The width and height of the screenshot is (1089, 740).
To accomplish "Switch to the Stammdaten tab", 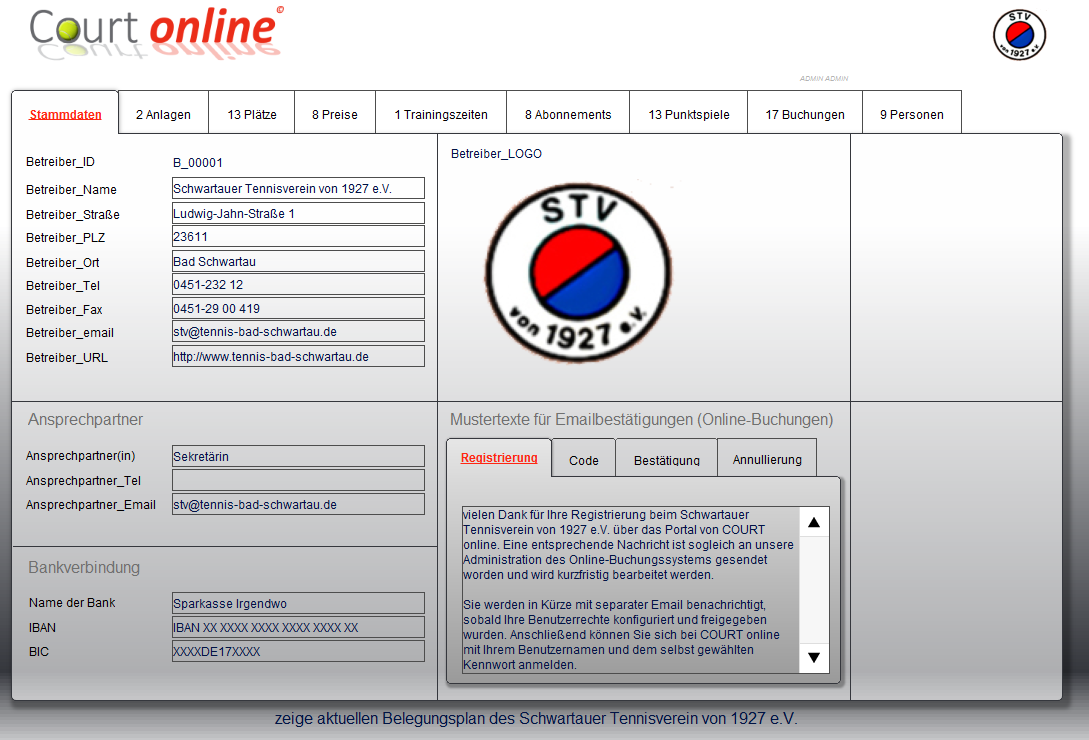I will point(65,115).
